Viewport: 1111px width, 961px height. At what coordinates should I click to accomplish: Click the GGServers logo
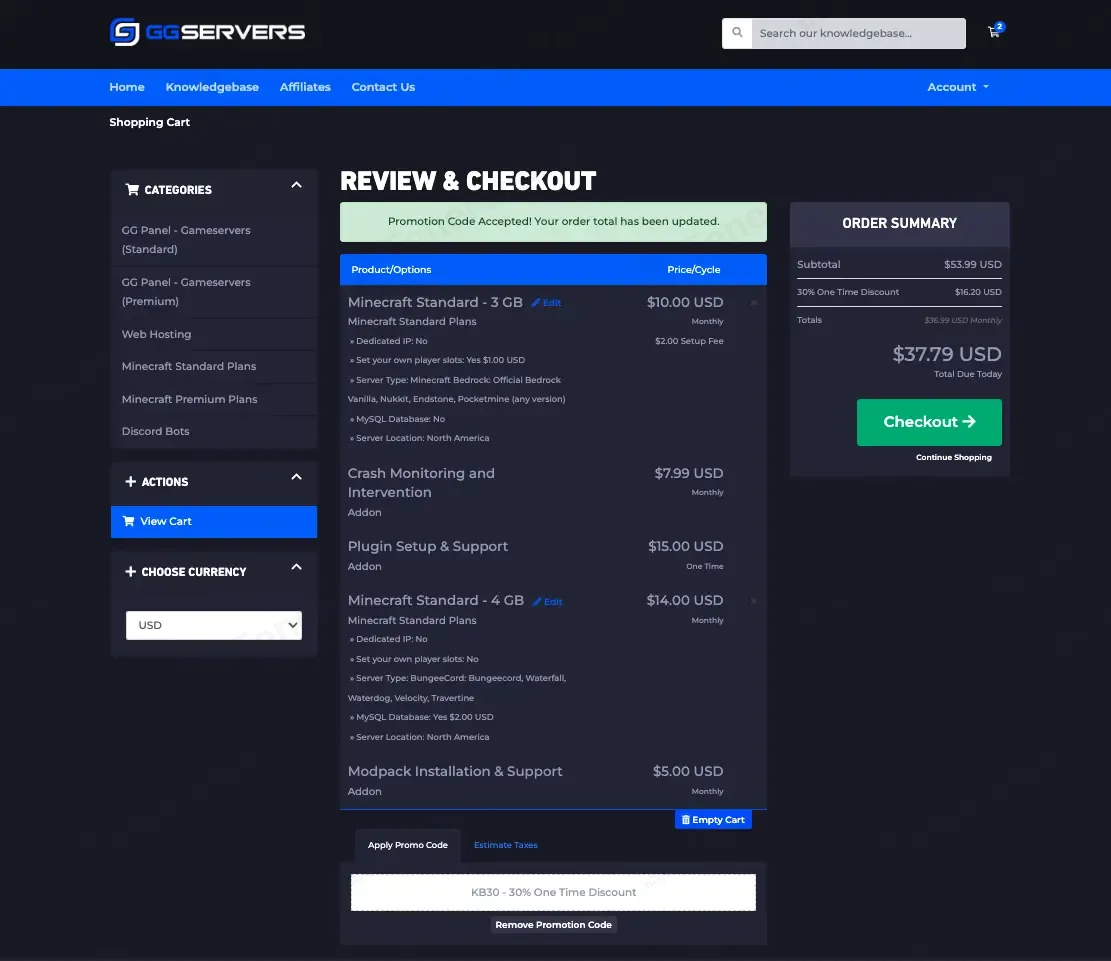(208, 32)
